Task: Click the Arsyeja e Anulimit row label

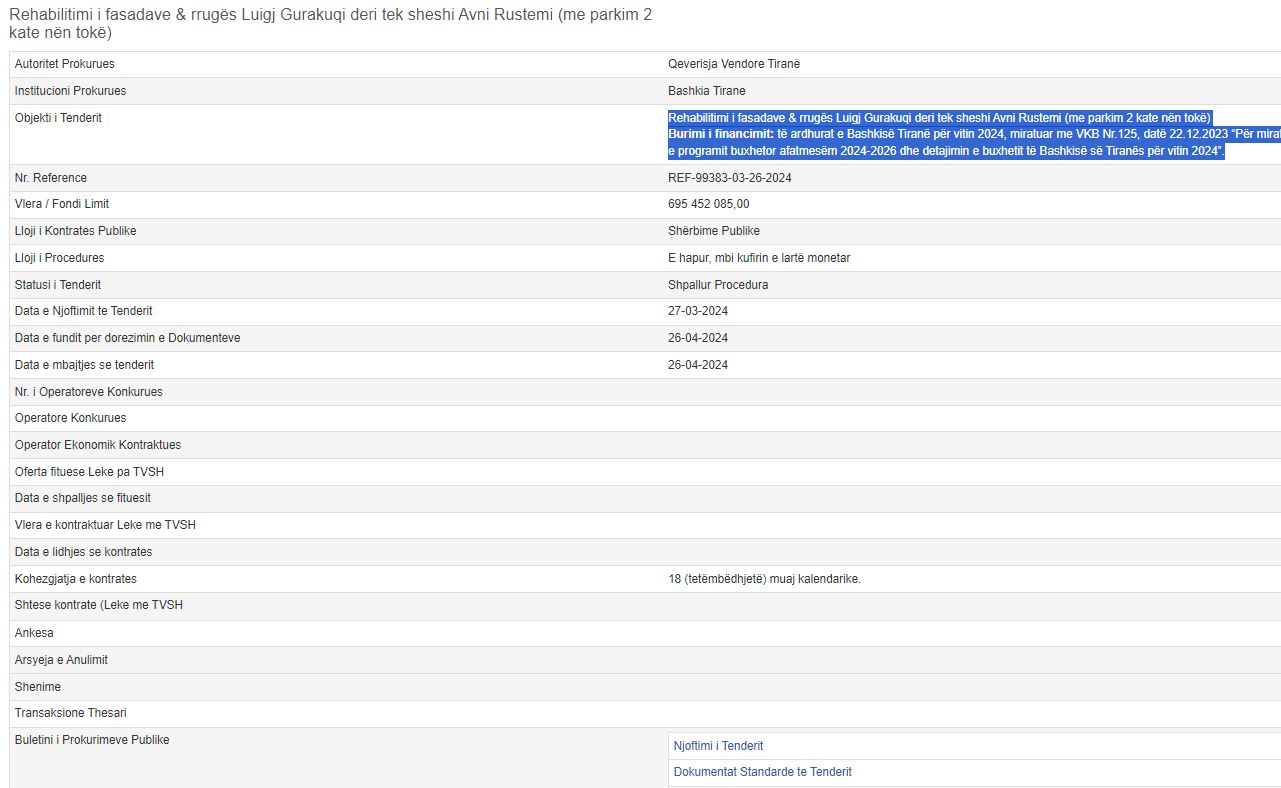Action: pyautogui.click(x=61, y=660)
